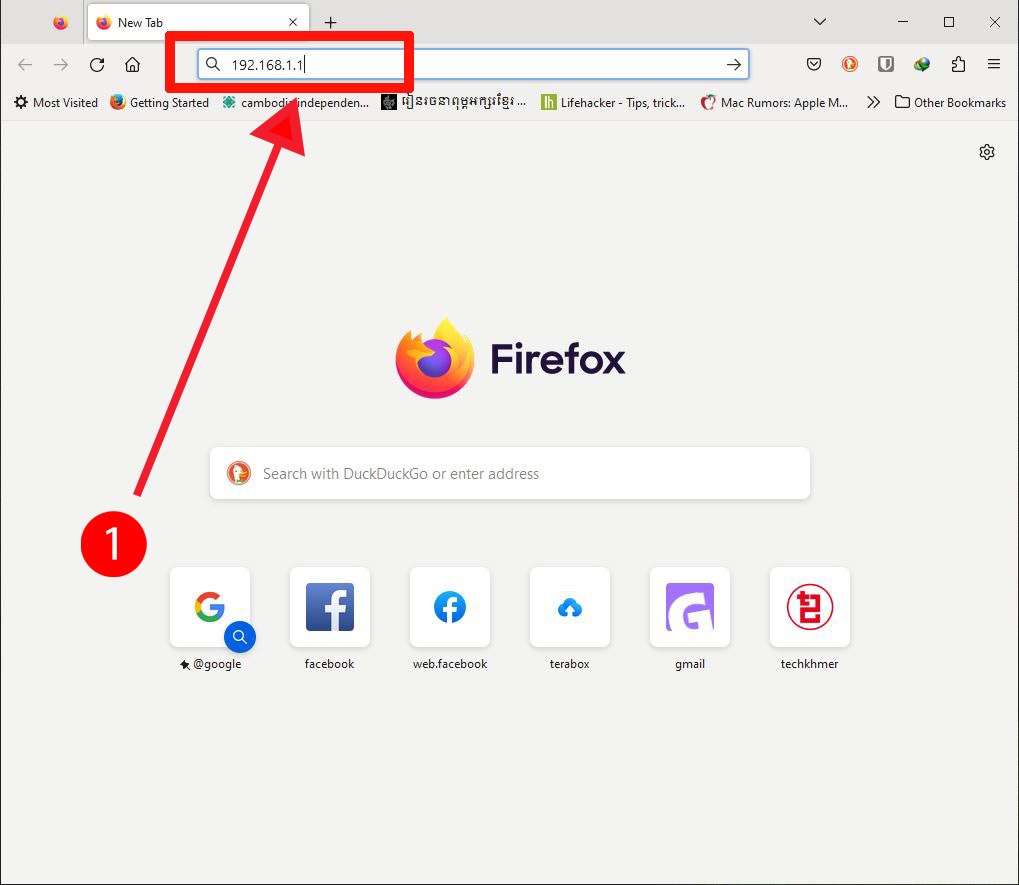This screenshot has width=1019, height=885.
Task: Open the Internet Download Manager extension icon
Action: tap(922, 64)
